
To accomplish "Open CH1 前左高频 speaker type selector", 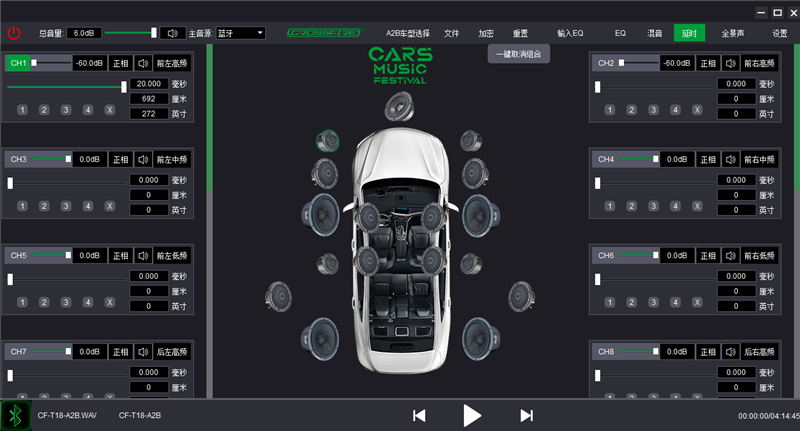I will [x=172, y=63].
